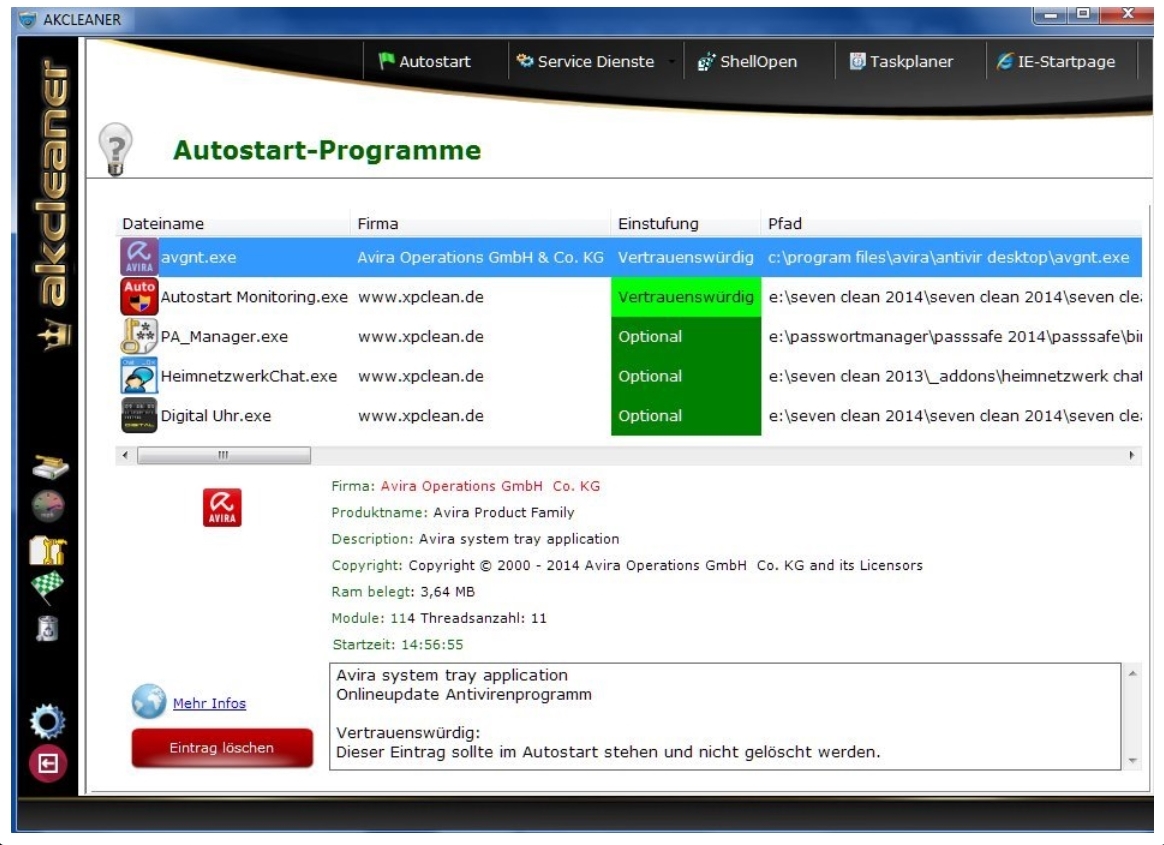The height and width of the screenshot is (845, 1164).
Task: Click the HeimnetzwerkChat.exe row icon
Action: pos(139,376)
